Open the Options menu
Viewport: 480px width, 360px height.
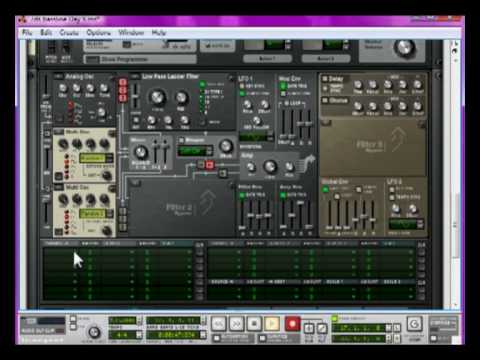[x=98, y=33]
